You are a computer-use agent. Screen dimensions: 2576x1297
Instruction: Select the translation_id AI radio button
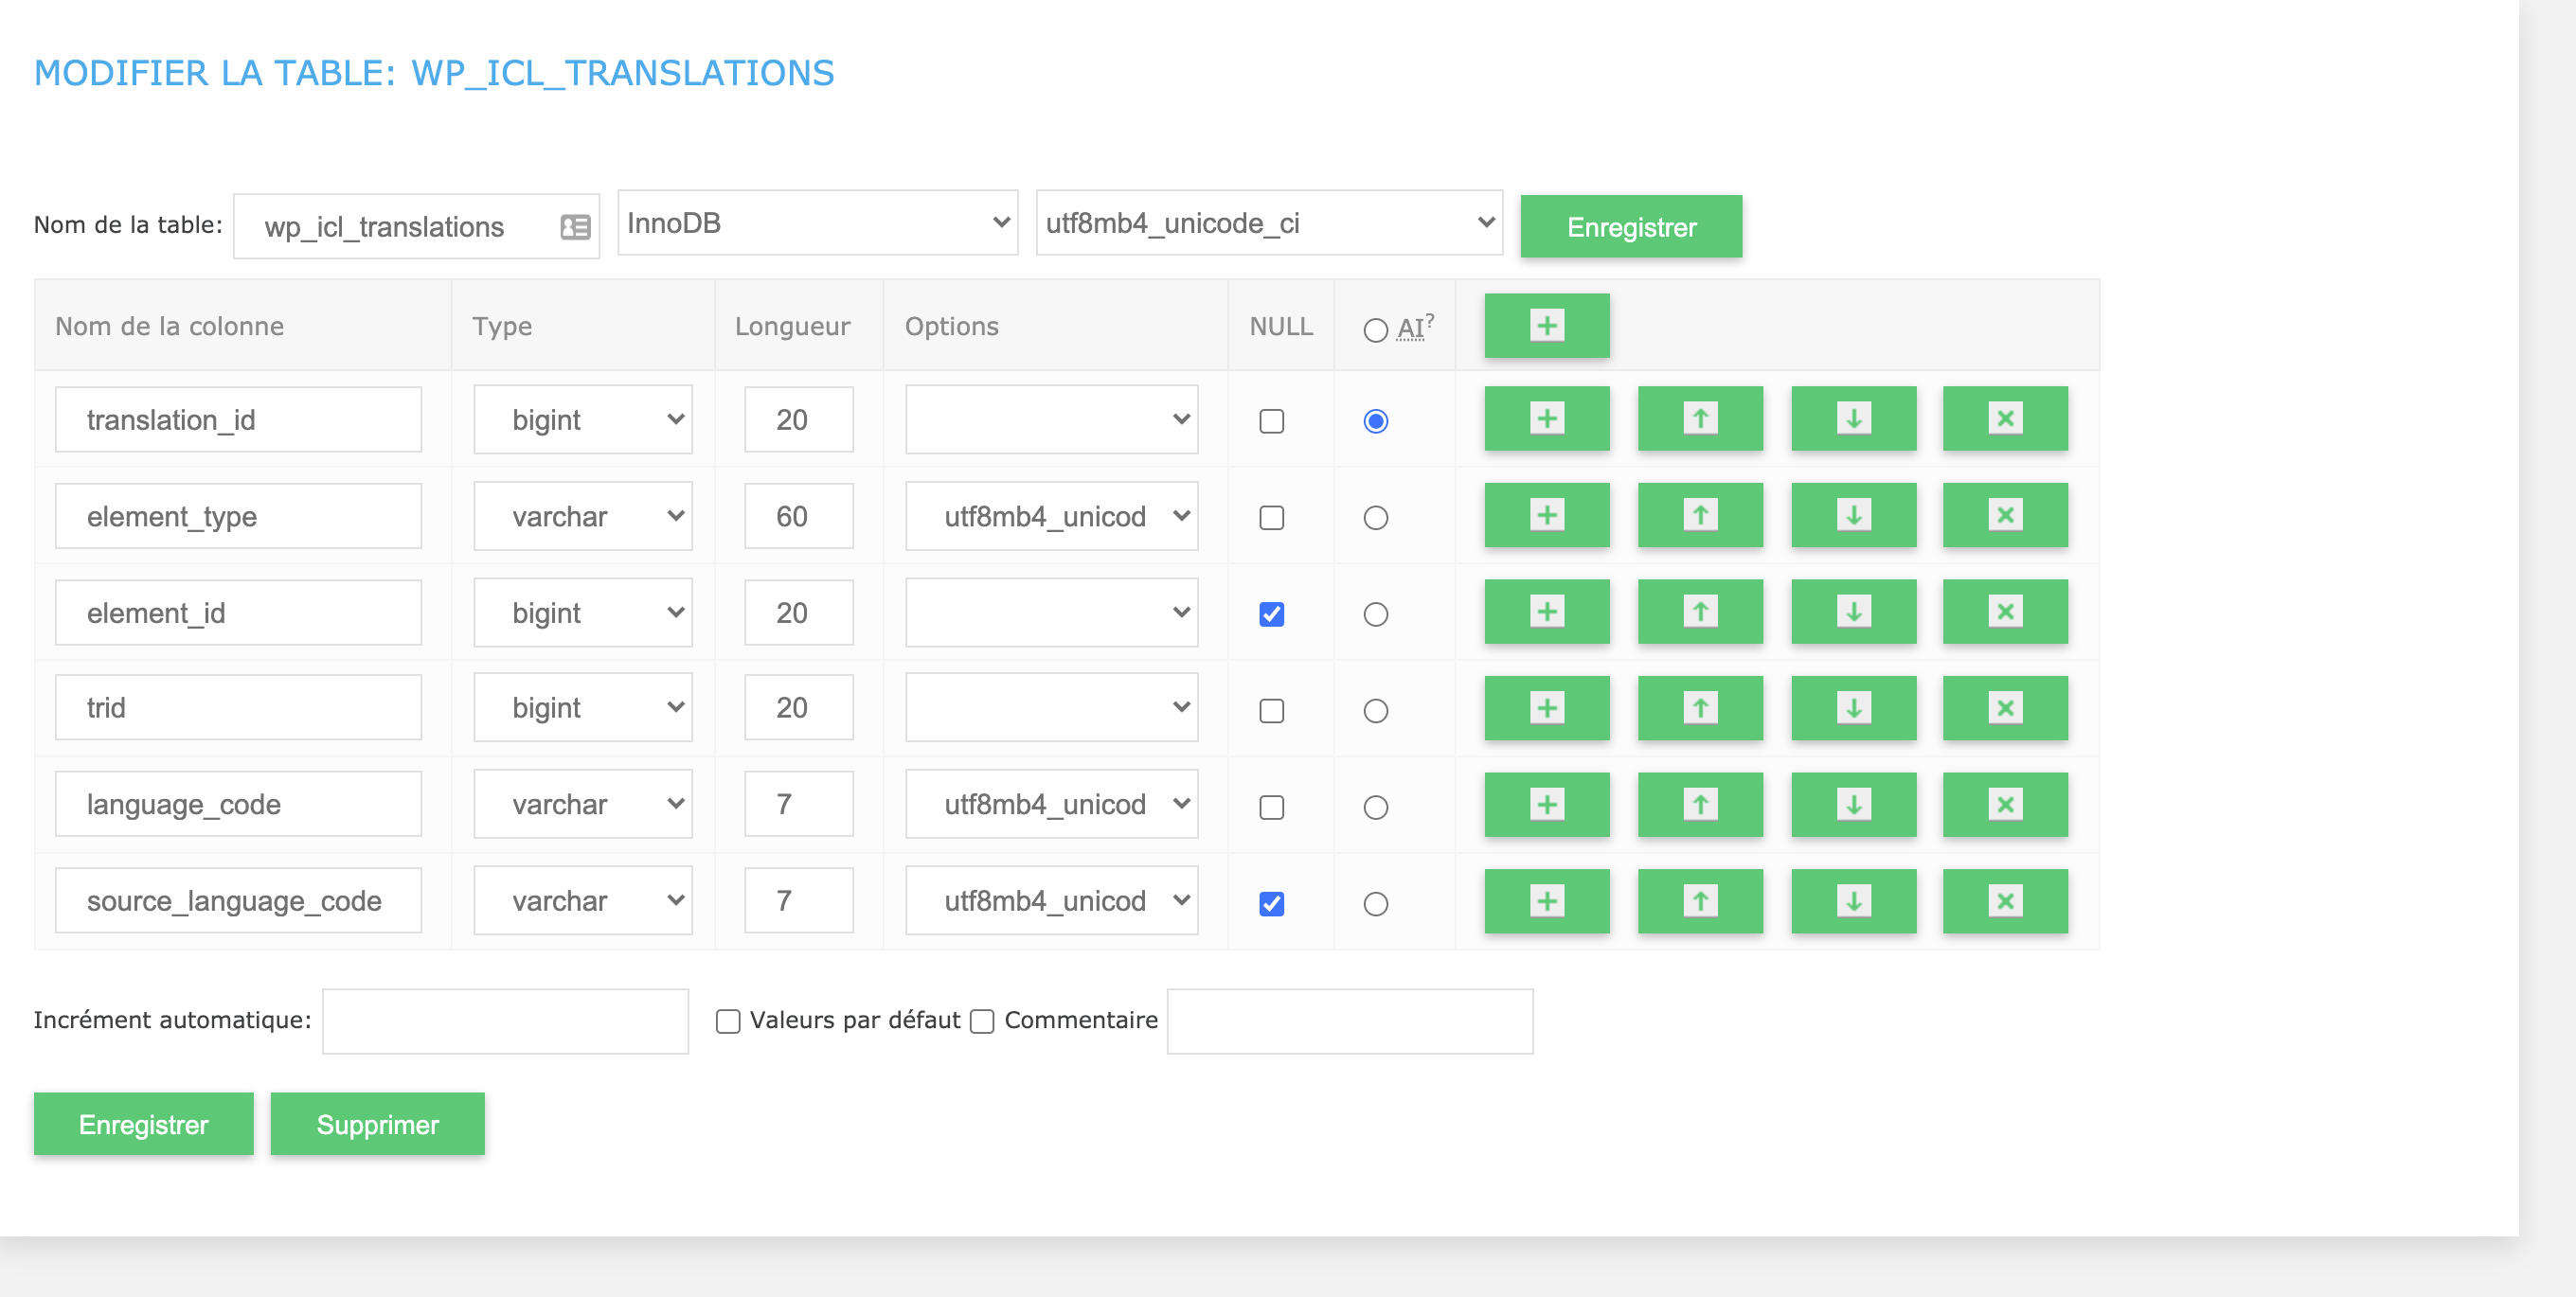1375,421
